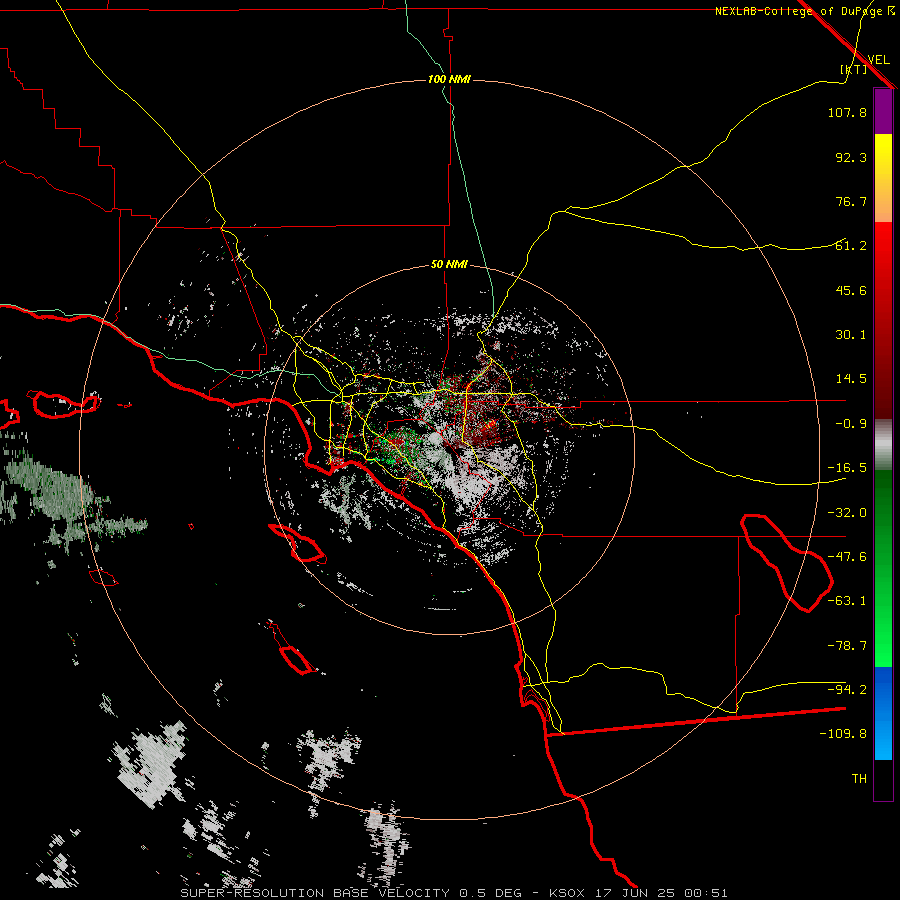Click the [KT] units label

coord(854,69)
